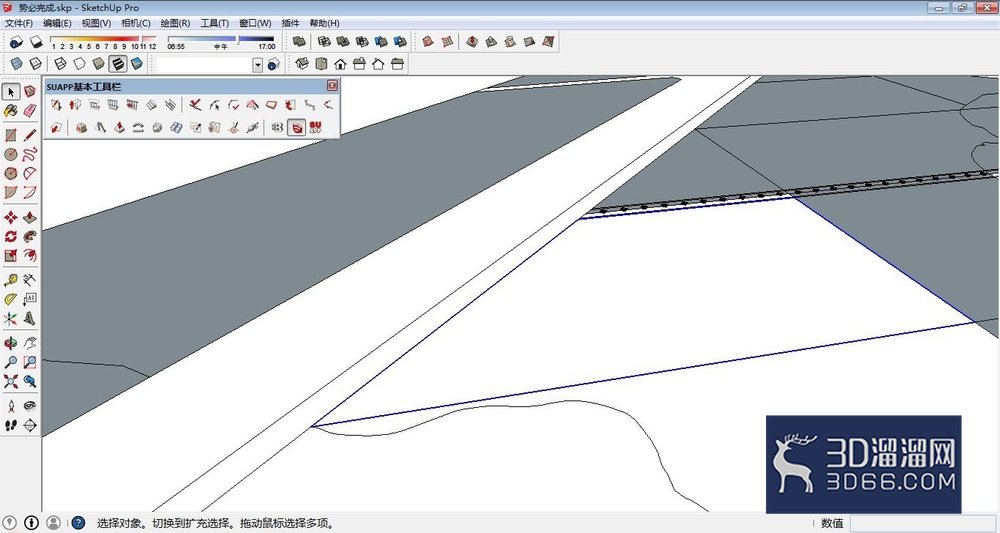Click the Zoom Extents tool

pos(11,381)
